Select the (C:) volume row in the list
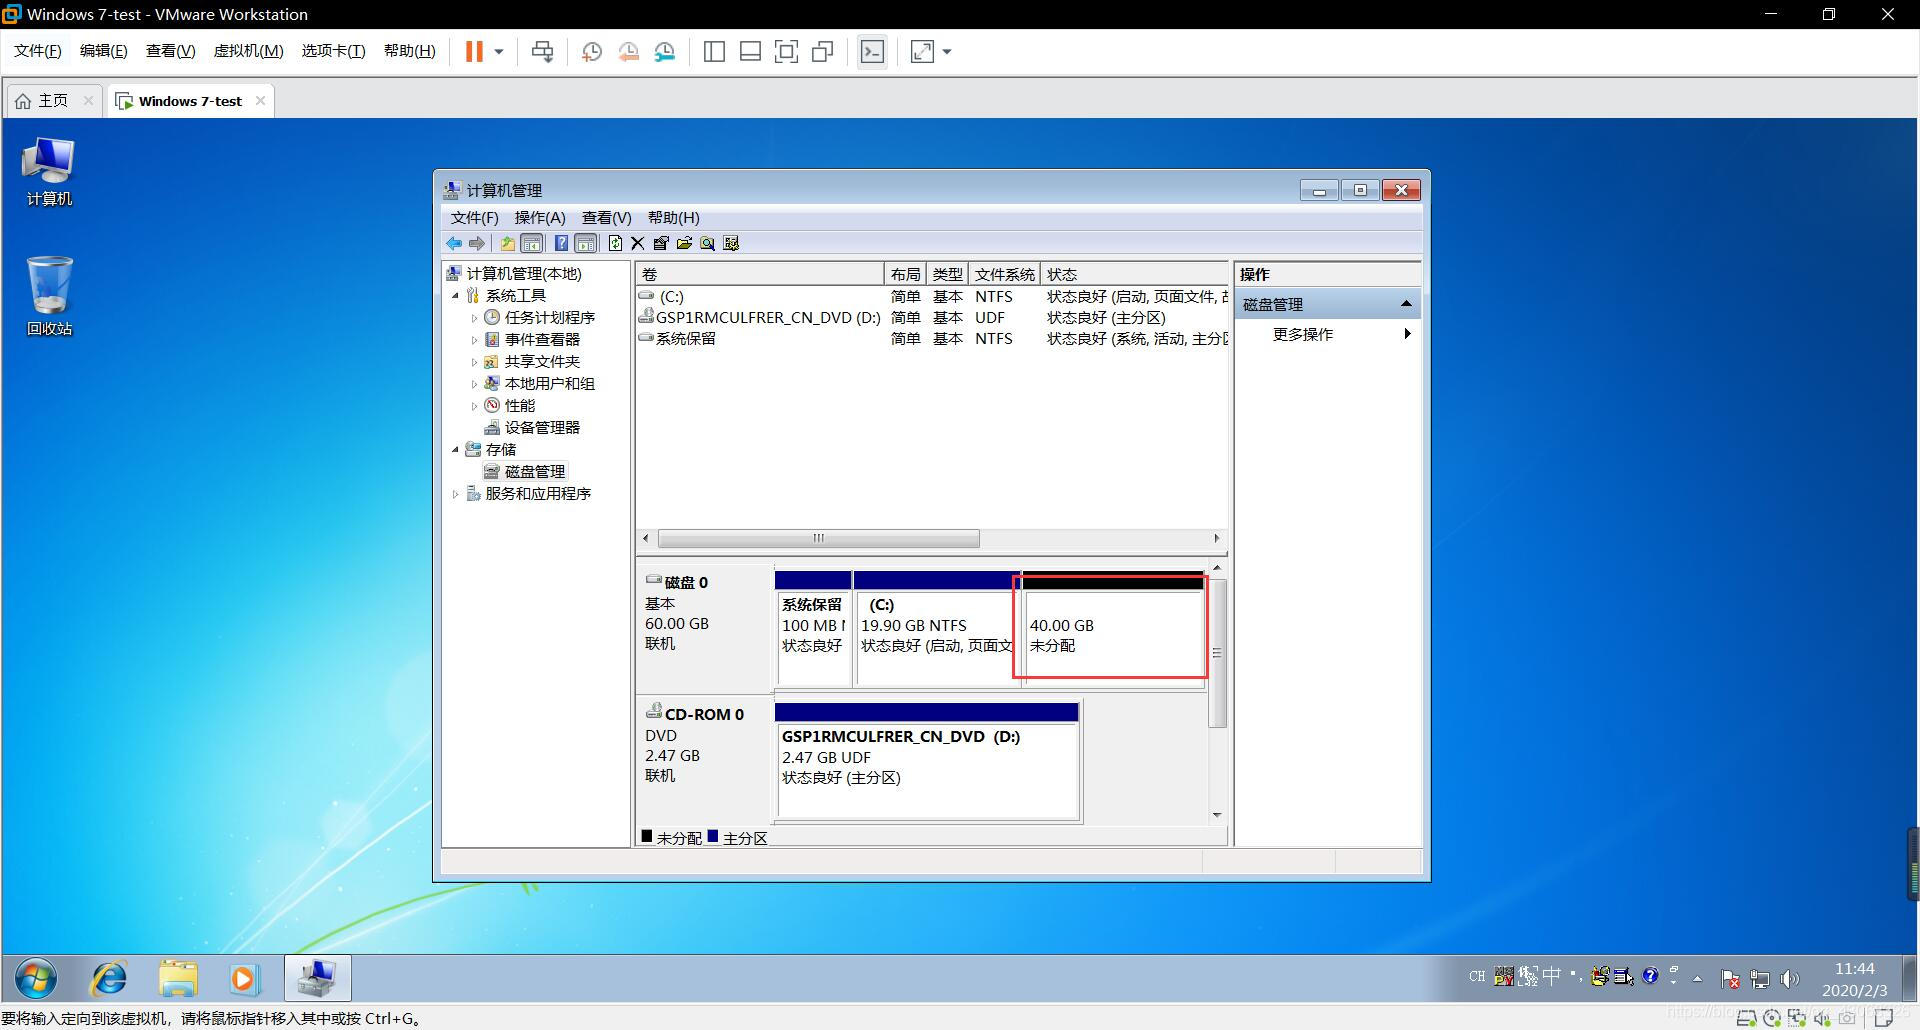Viewport: 1920px width, 1030px height. (932, 297)
